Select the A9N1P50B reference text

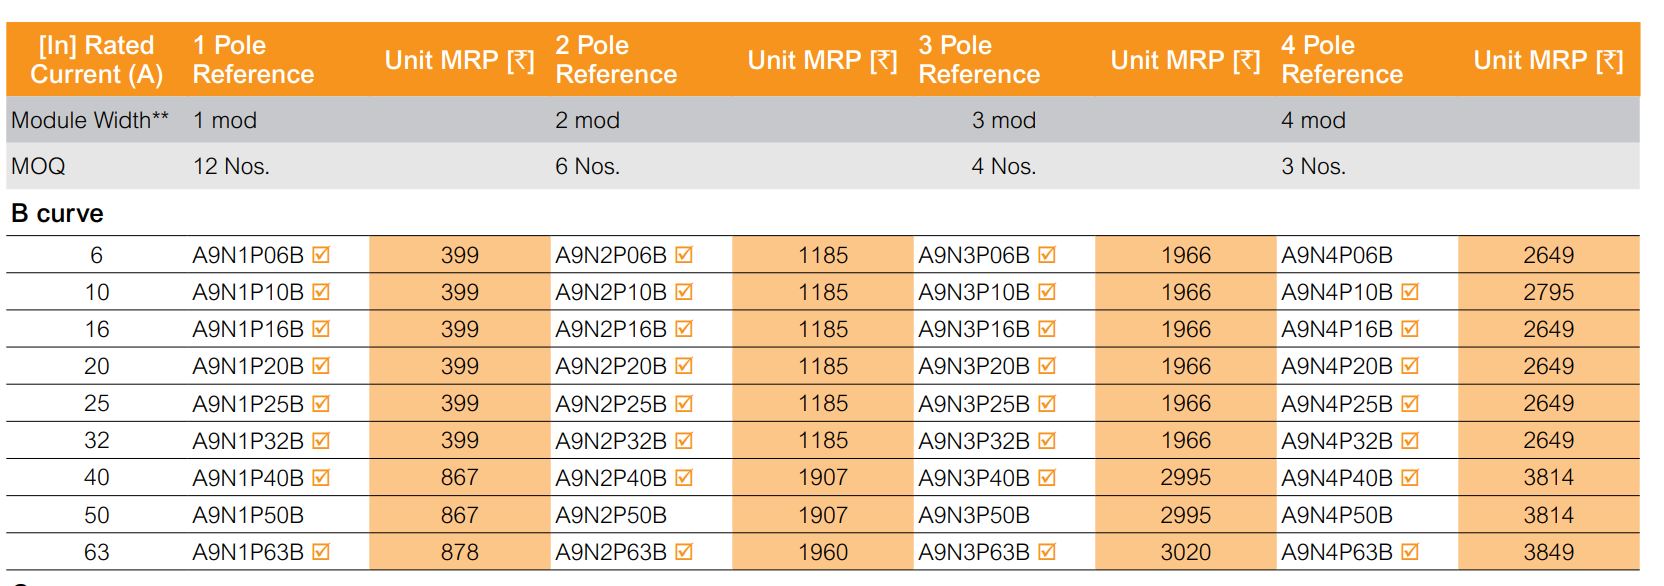(248, 515)
